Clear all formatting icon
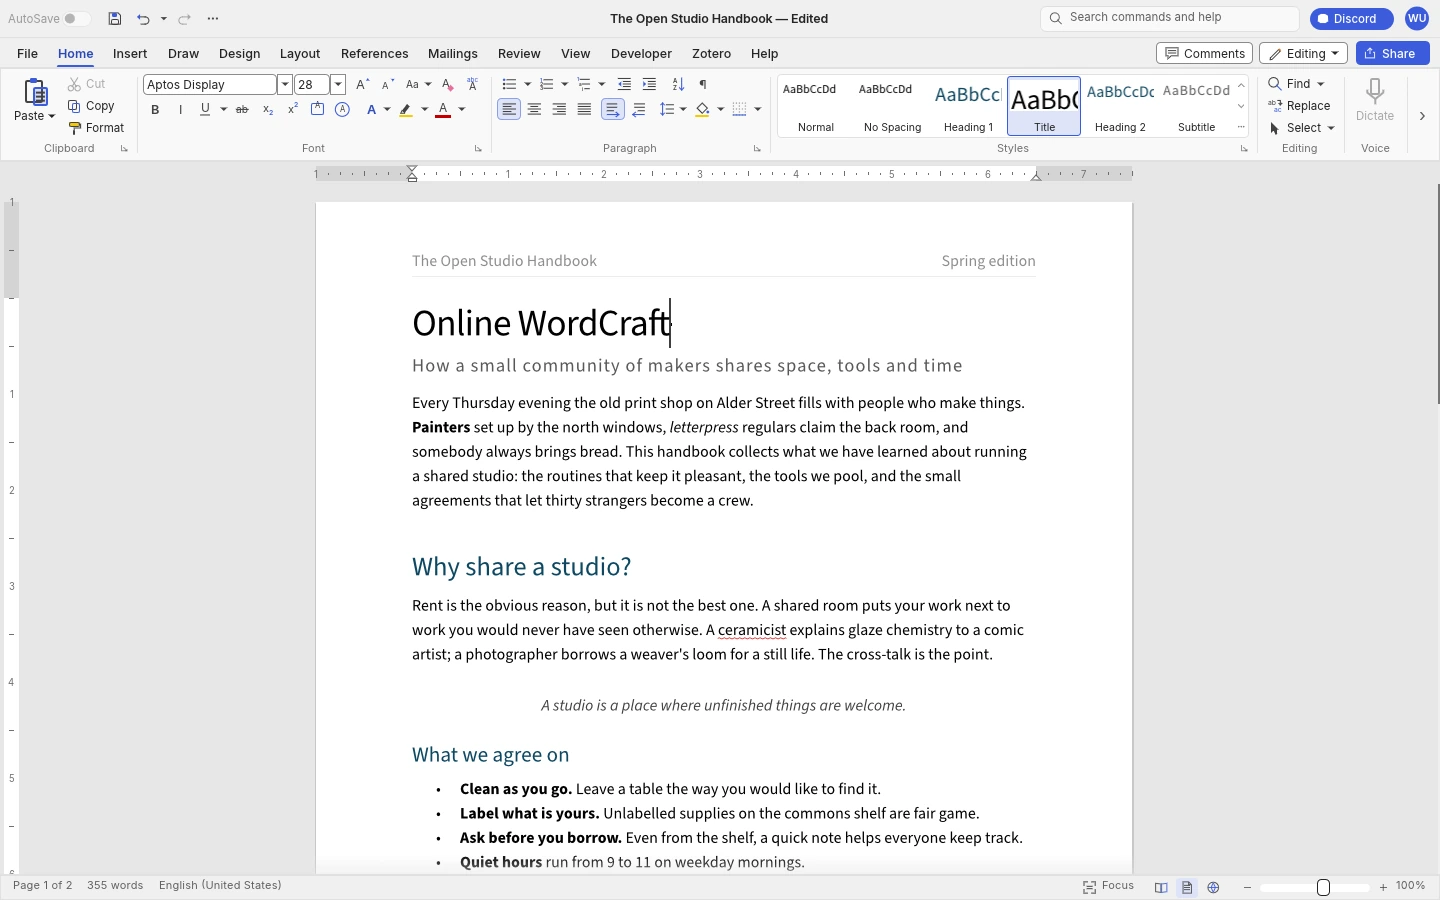Viewport: 1440px width, 900px height. 447,84
